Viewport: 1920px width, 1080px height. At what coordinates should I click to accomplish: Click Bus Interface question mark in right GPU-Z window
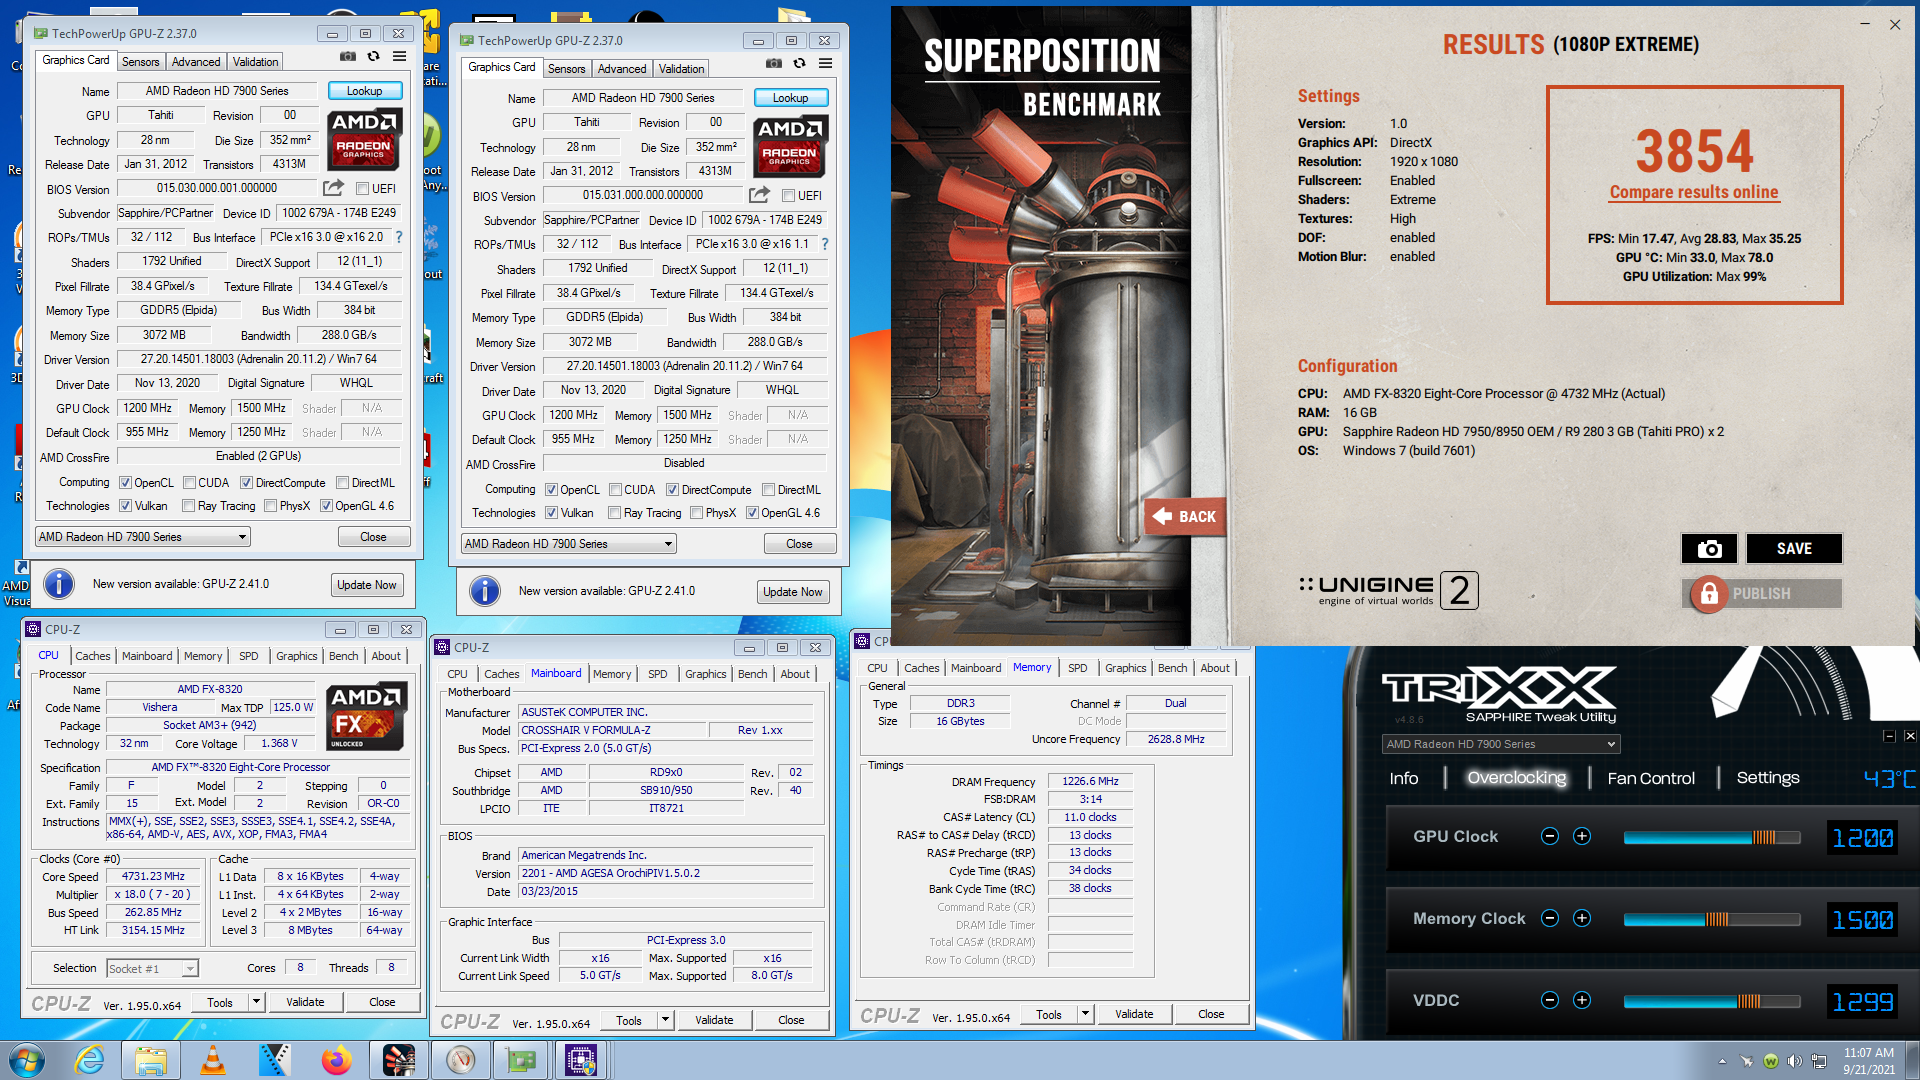coord(825,244)
